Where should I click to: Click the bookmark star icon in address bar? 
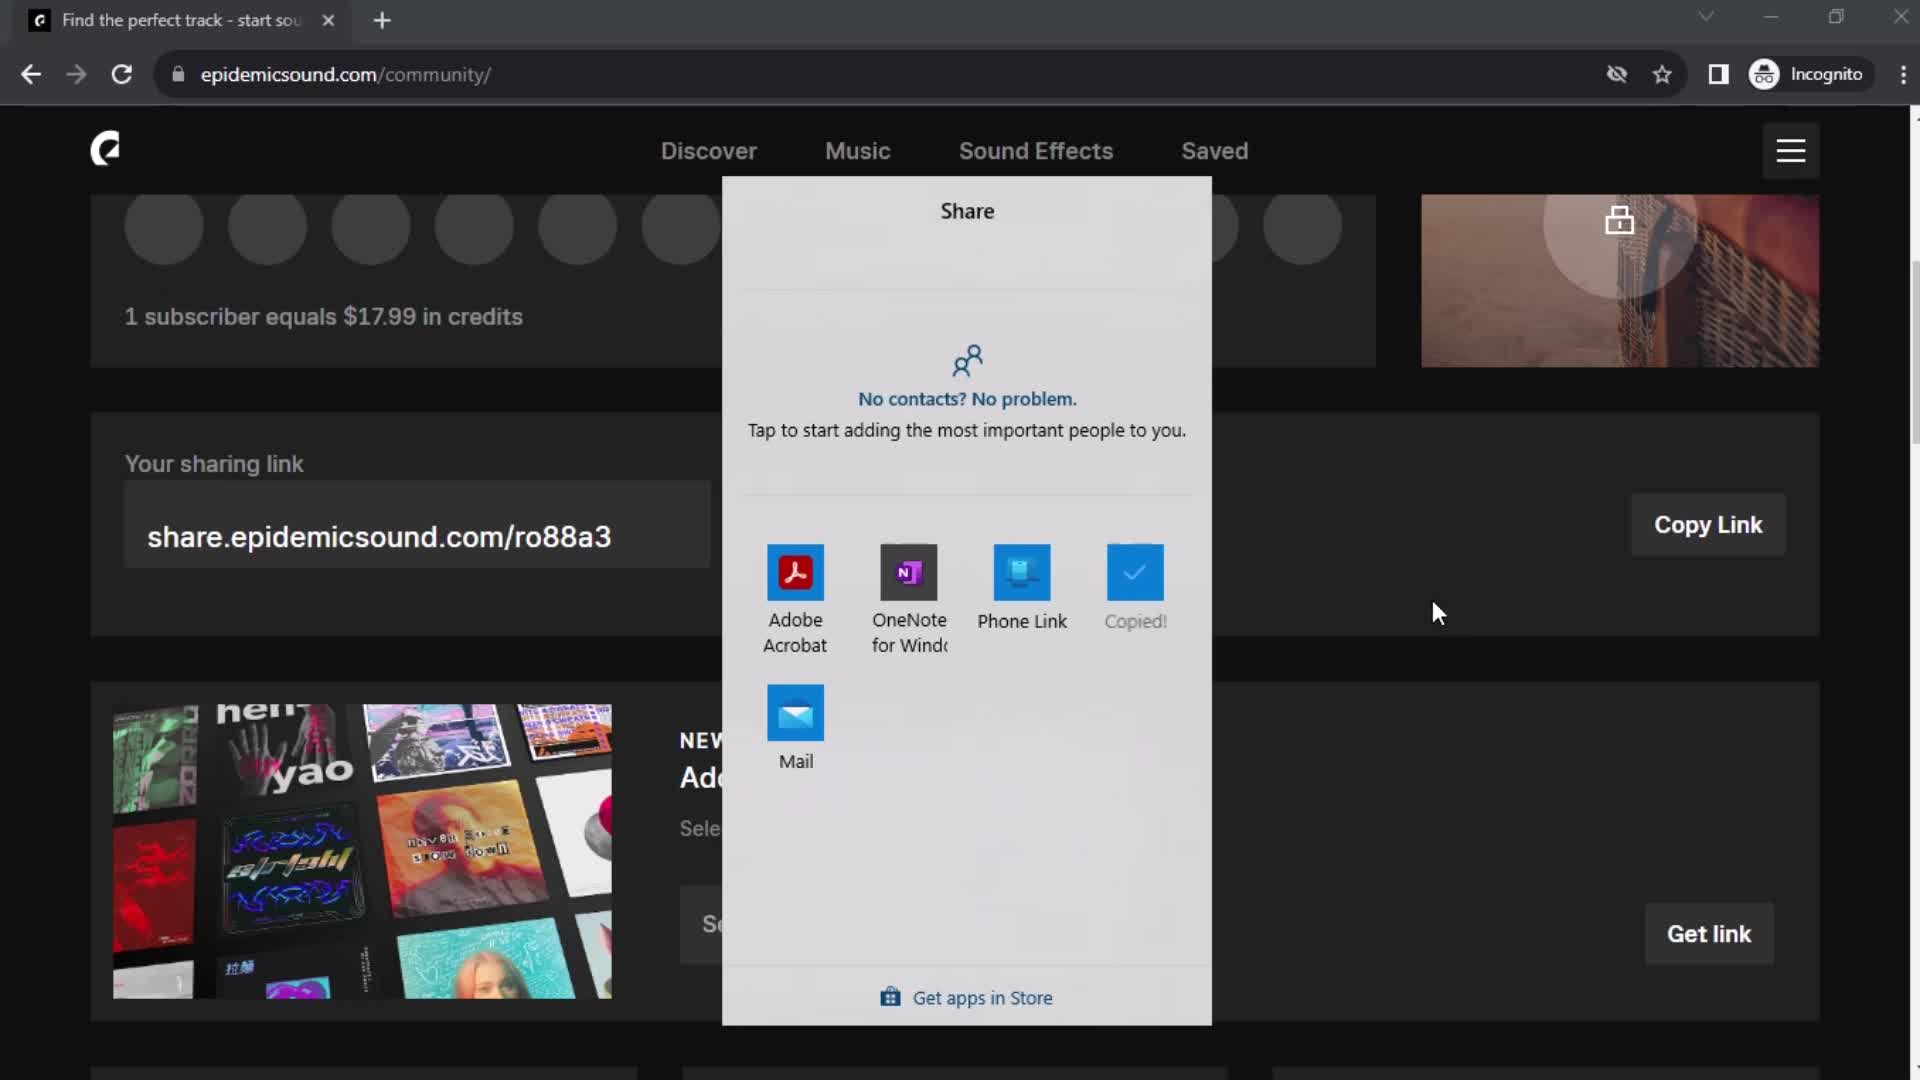click(1663, 74)
